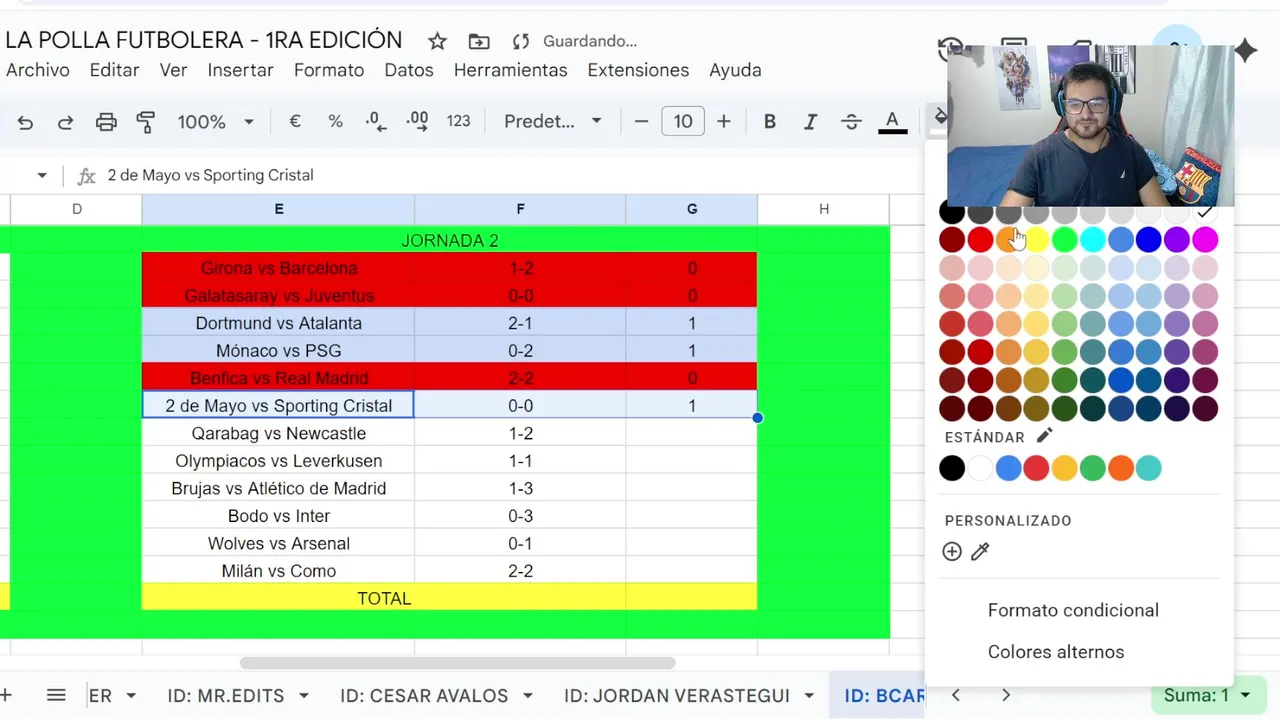Click the fx function icon

[x=86, y=175]
